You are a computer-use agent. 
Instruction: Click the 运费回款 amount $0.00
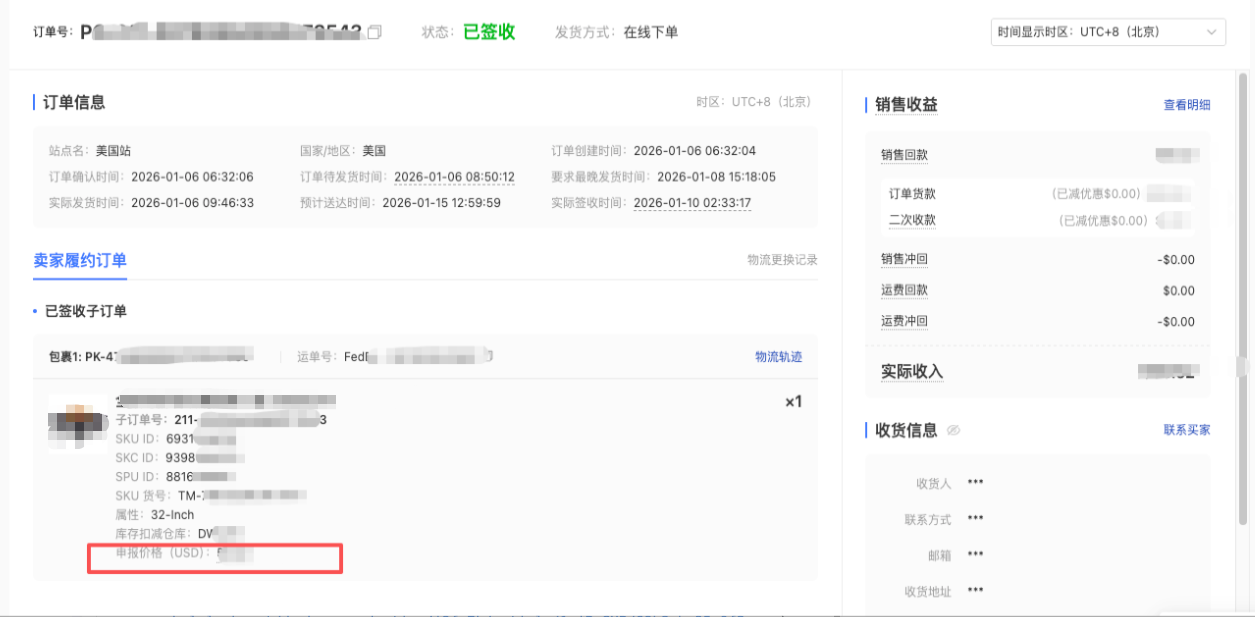tap(1179, 291)
